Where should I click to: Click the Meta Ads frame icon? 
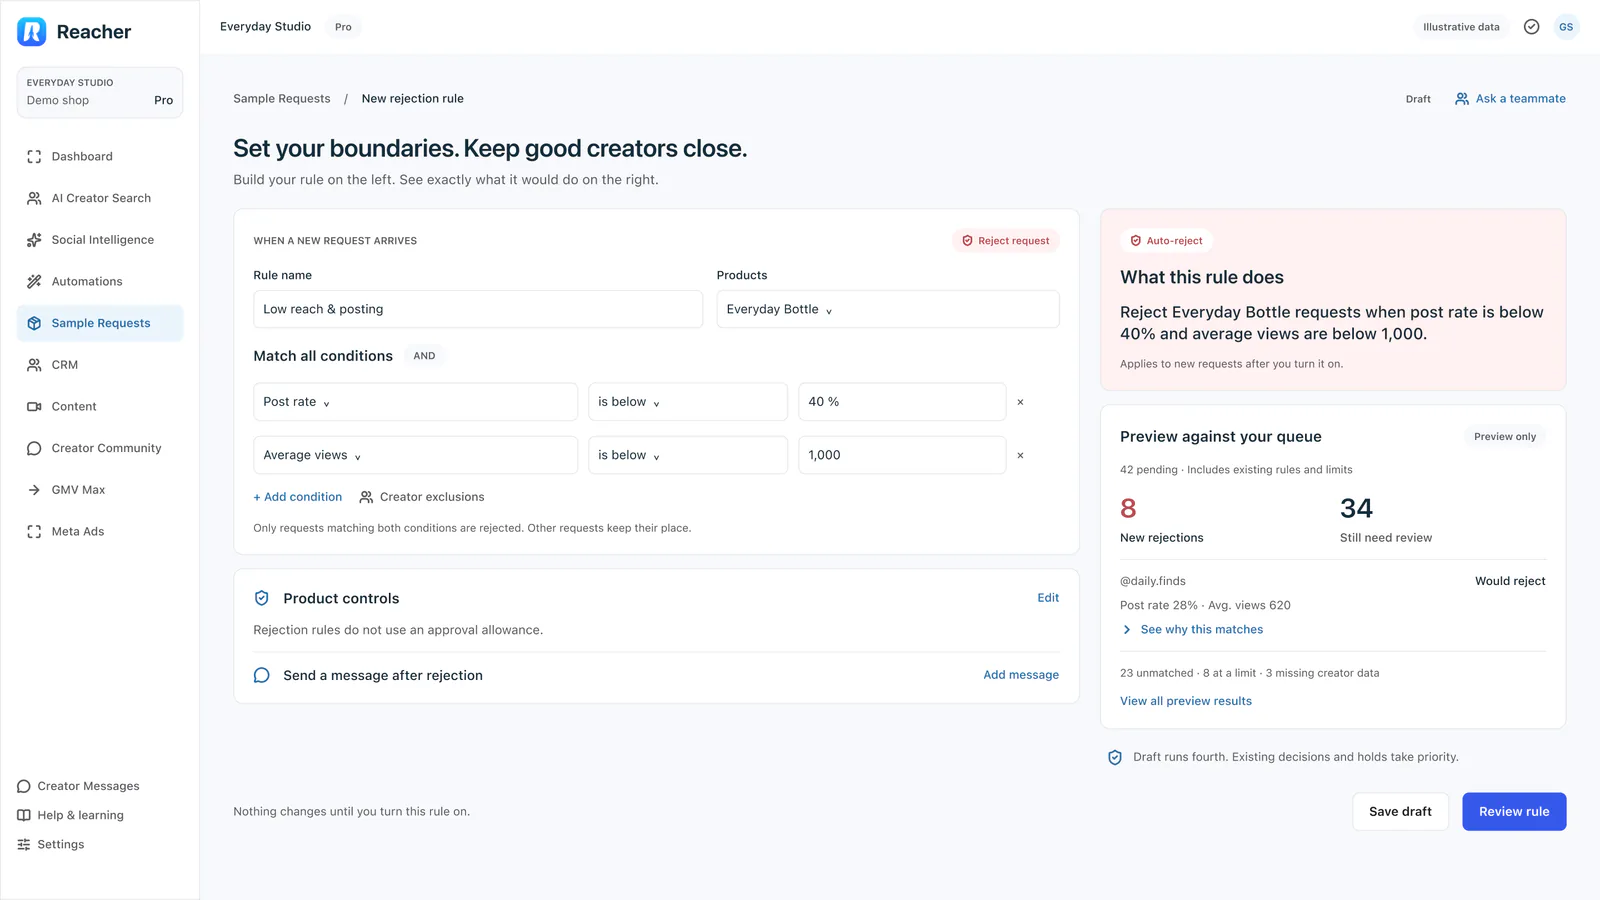(34, 532)
